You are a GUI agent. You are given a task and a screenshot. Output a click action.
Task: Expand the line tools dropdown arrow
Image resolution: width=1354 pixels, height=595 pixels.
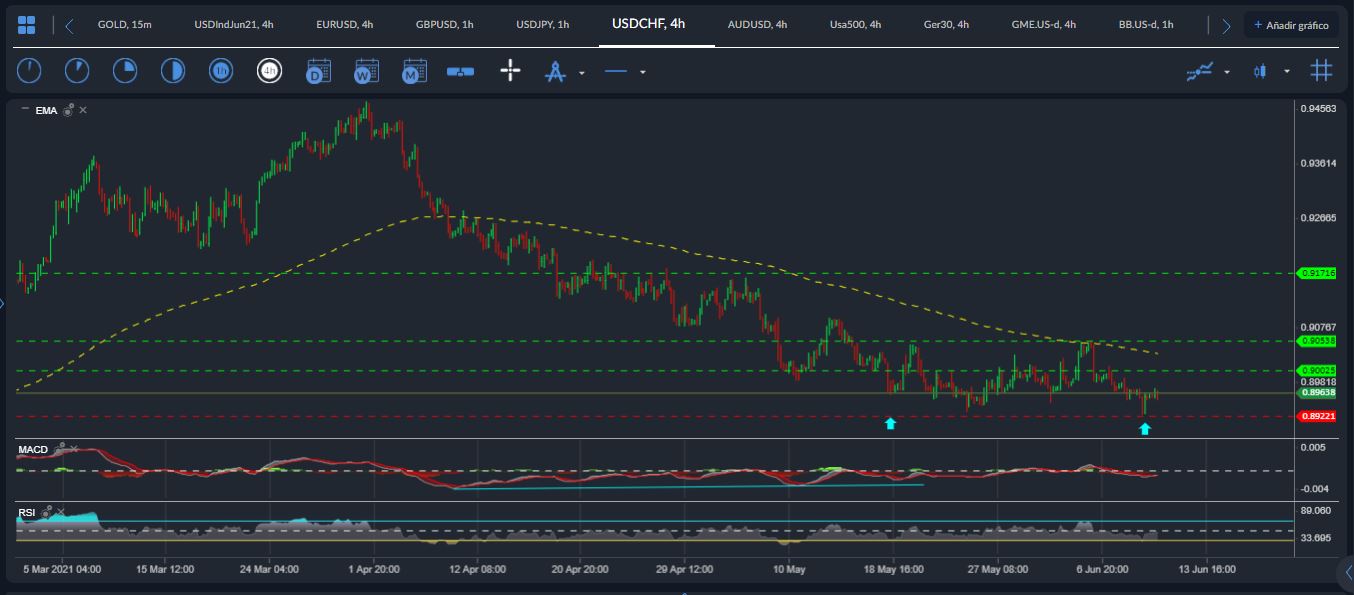click(643, 72)
